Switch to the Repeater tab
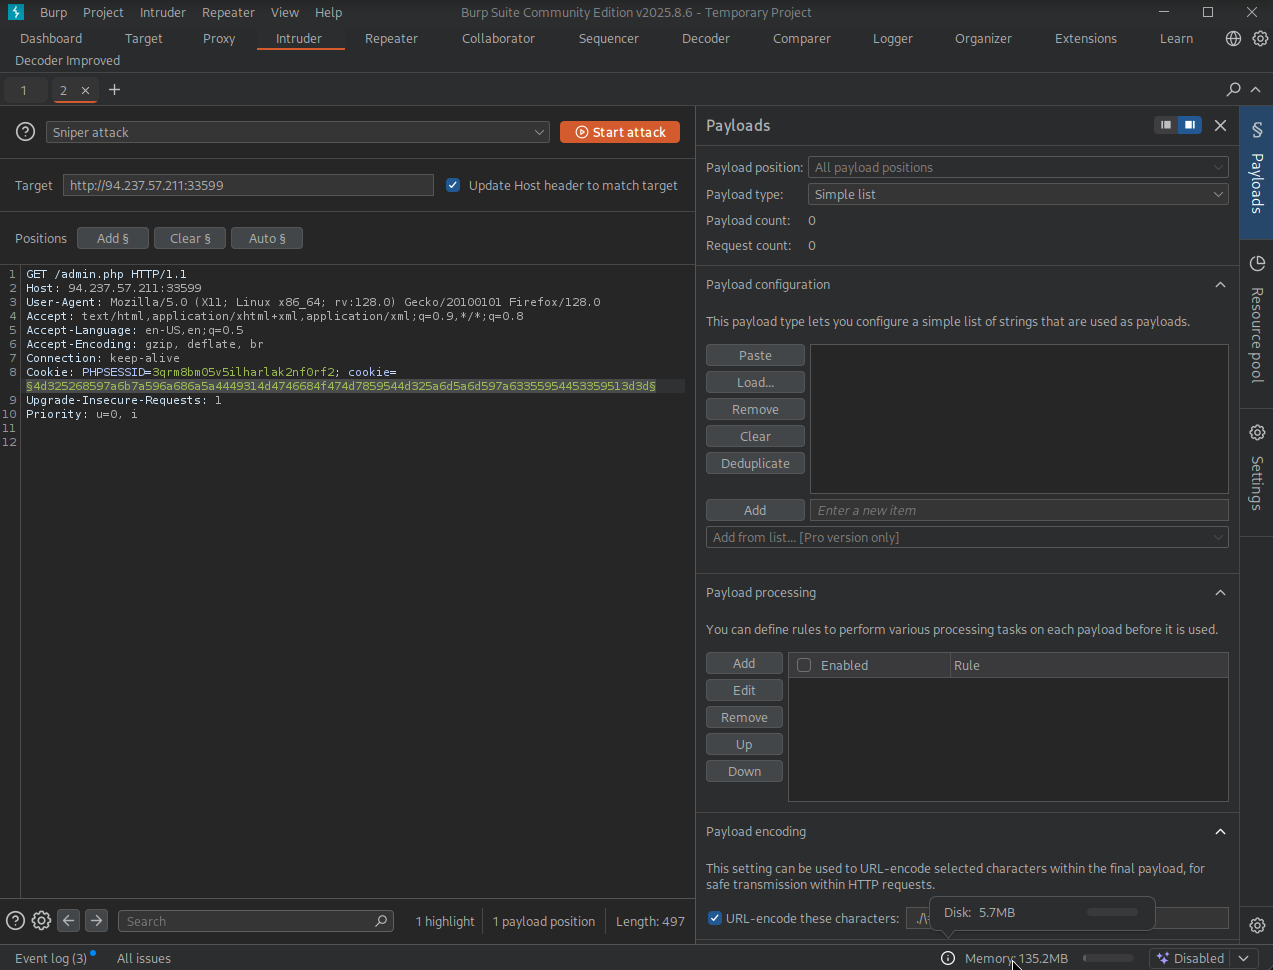The image size is (1273, 970). [x=391, y=39]
